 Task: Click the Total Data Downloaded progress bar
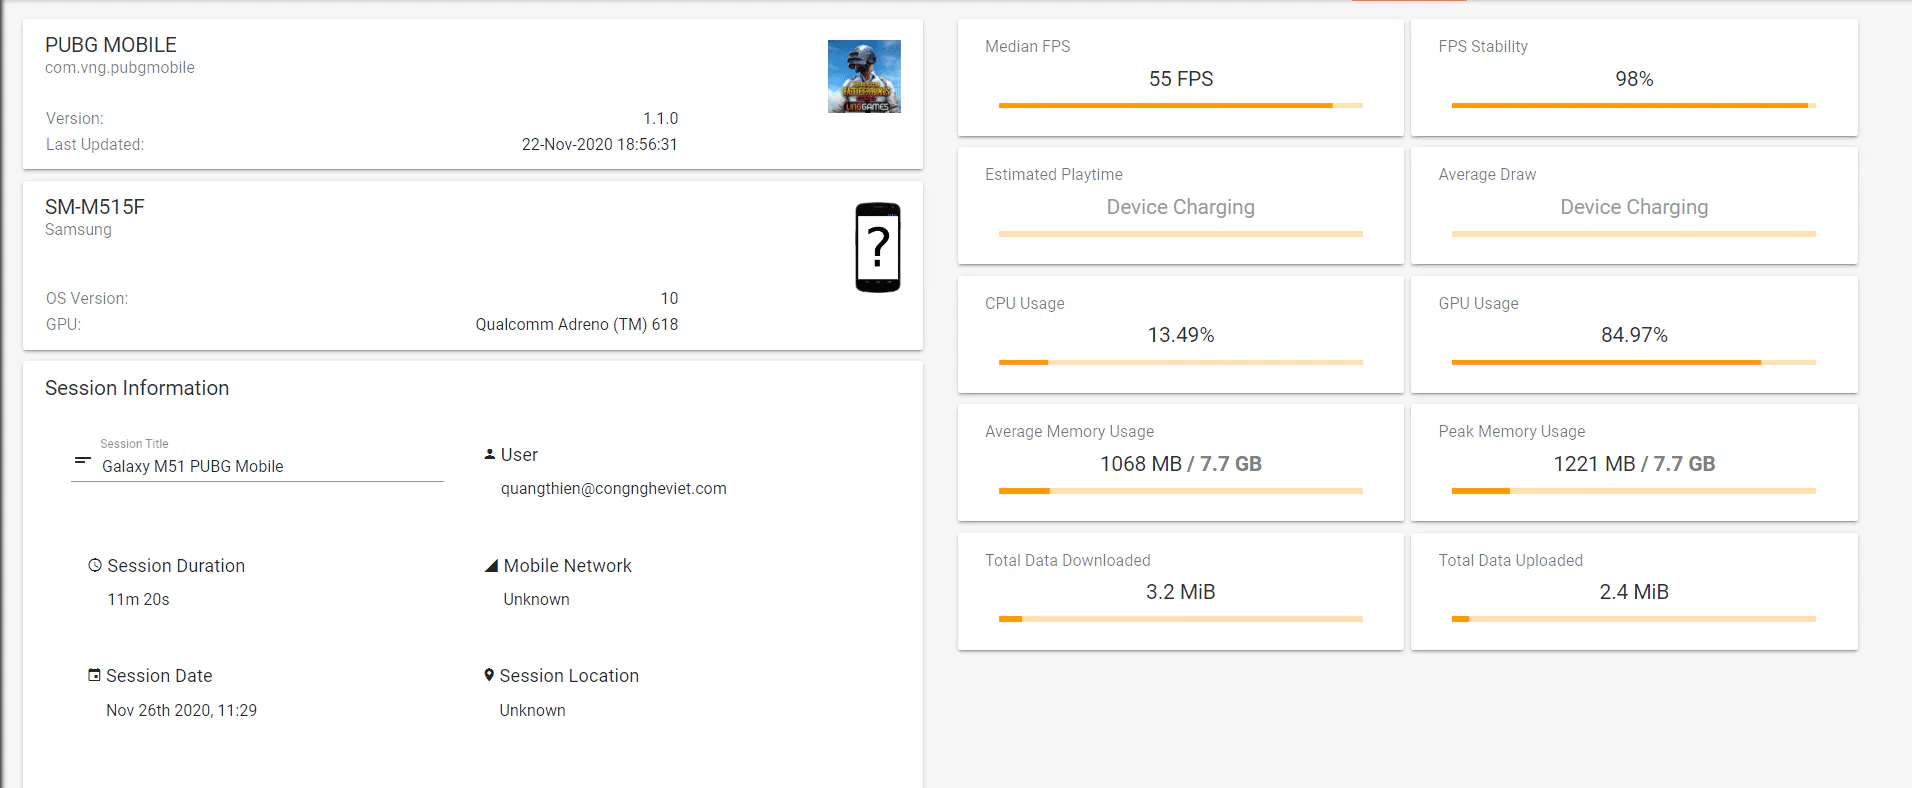[x=1181, y=619]
